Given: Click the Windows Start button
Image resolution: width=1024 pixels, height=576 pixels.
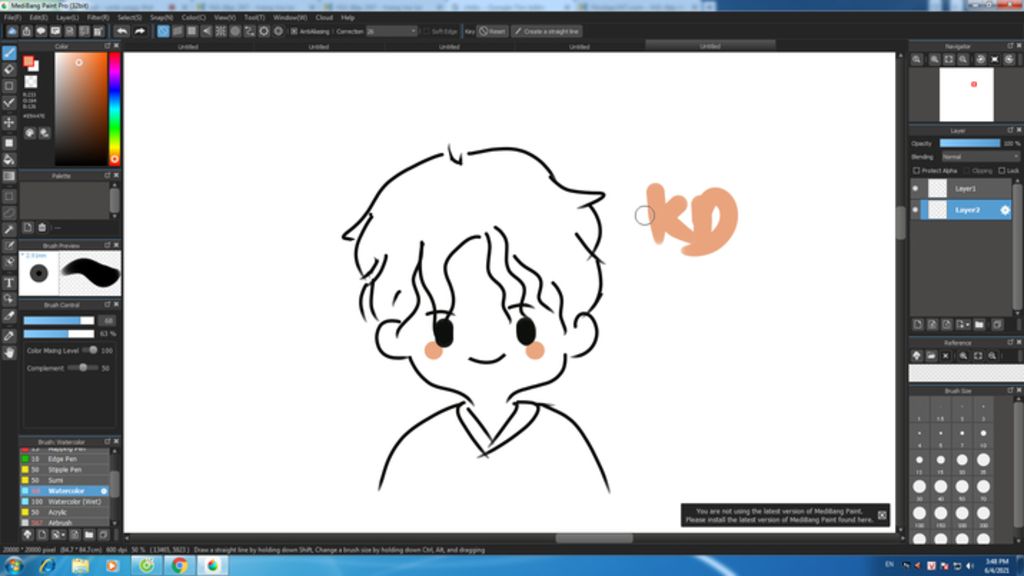Looking at the screenshot, I should tap(14, 566).
